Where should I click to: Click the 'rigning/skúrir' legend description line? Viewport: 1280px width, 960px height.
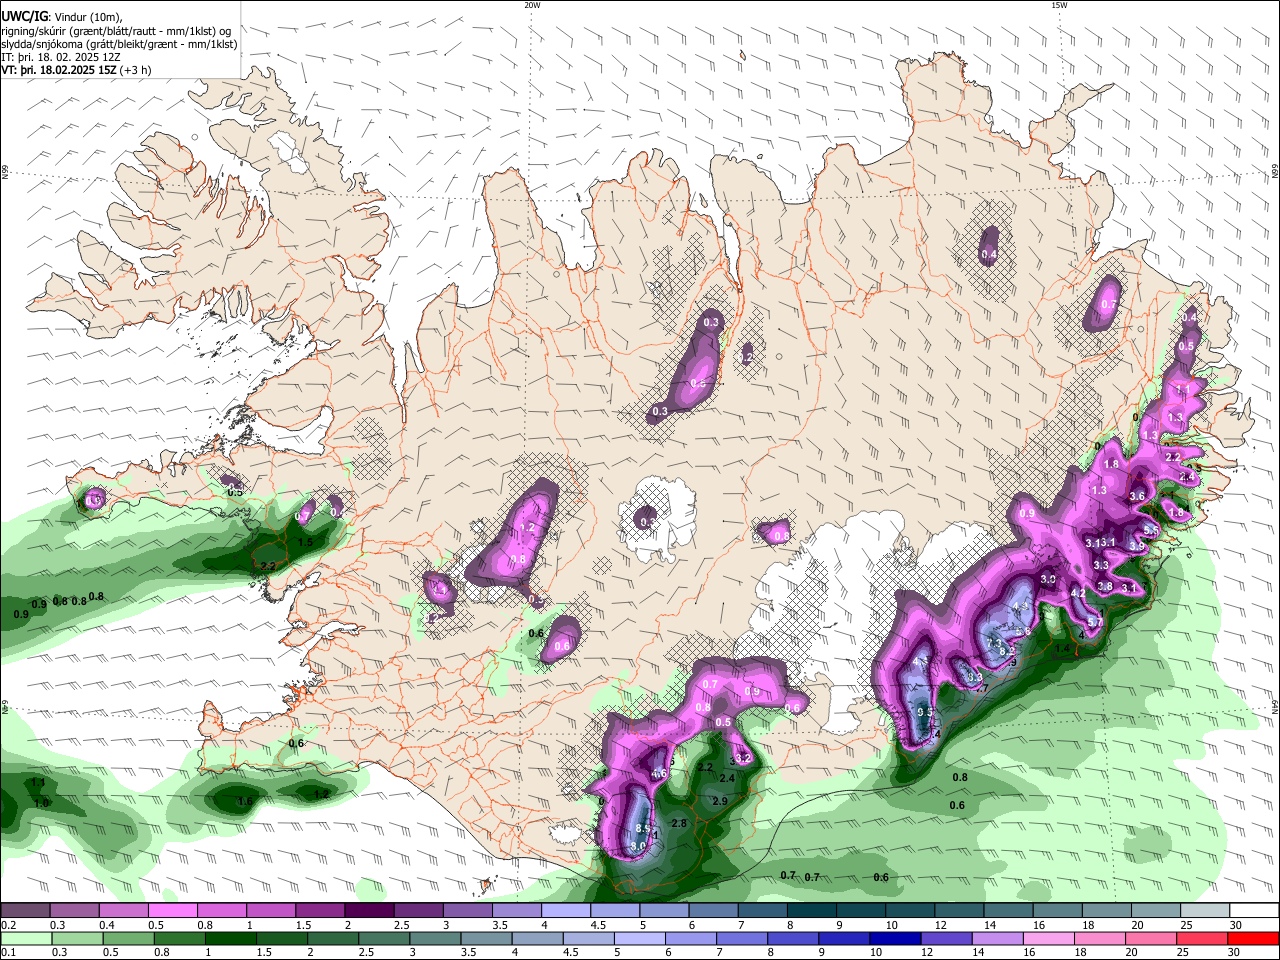tap(116, 30)
